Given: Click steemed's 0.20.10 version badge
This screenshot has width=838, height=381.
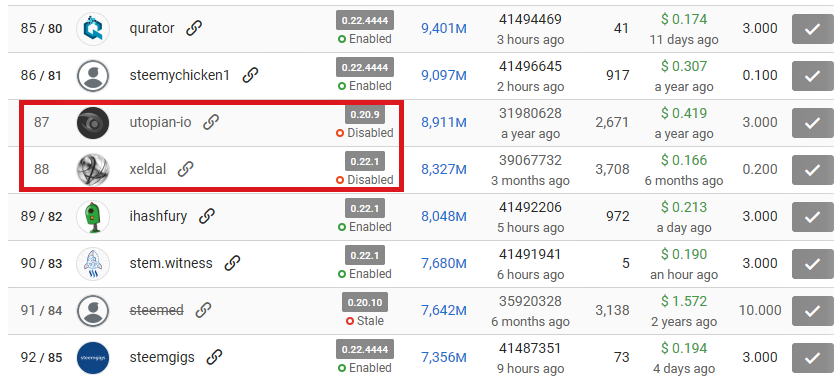Looking at the screenshot, I should 365,302.
